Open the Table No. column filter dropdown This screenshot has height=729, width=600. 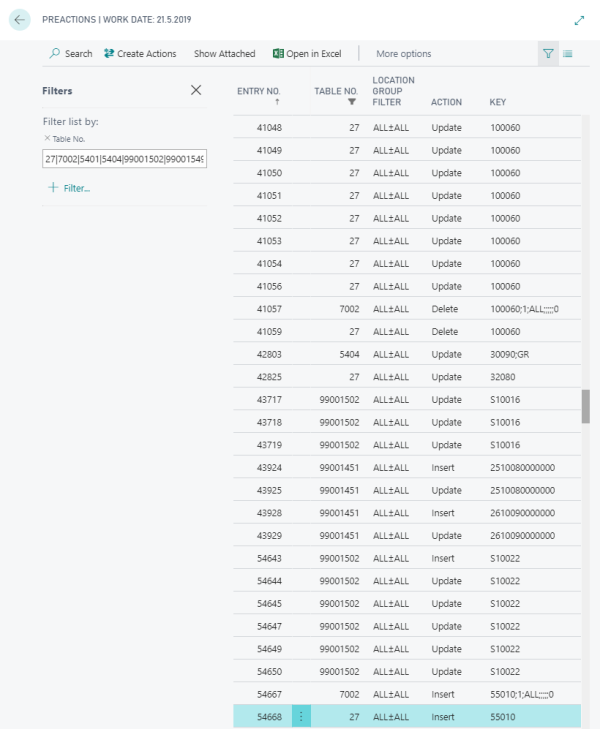[x=351, y=102]
